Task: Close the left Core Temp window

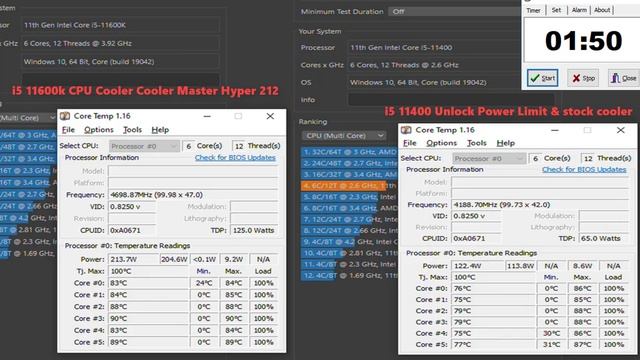Action: click(x=270, y=116)
